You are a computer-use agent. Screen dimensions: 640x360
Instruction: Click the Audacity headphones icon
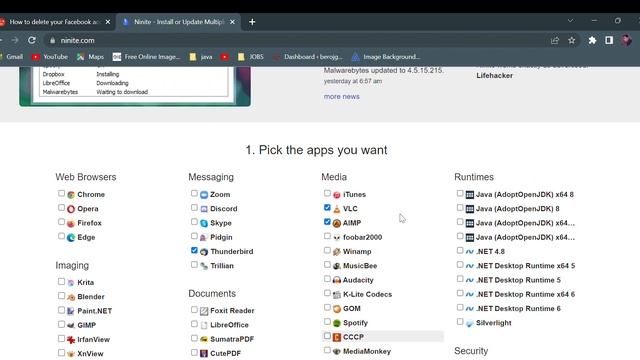[337, 280]
